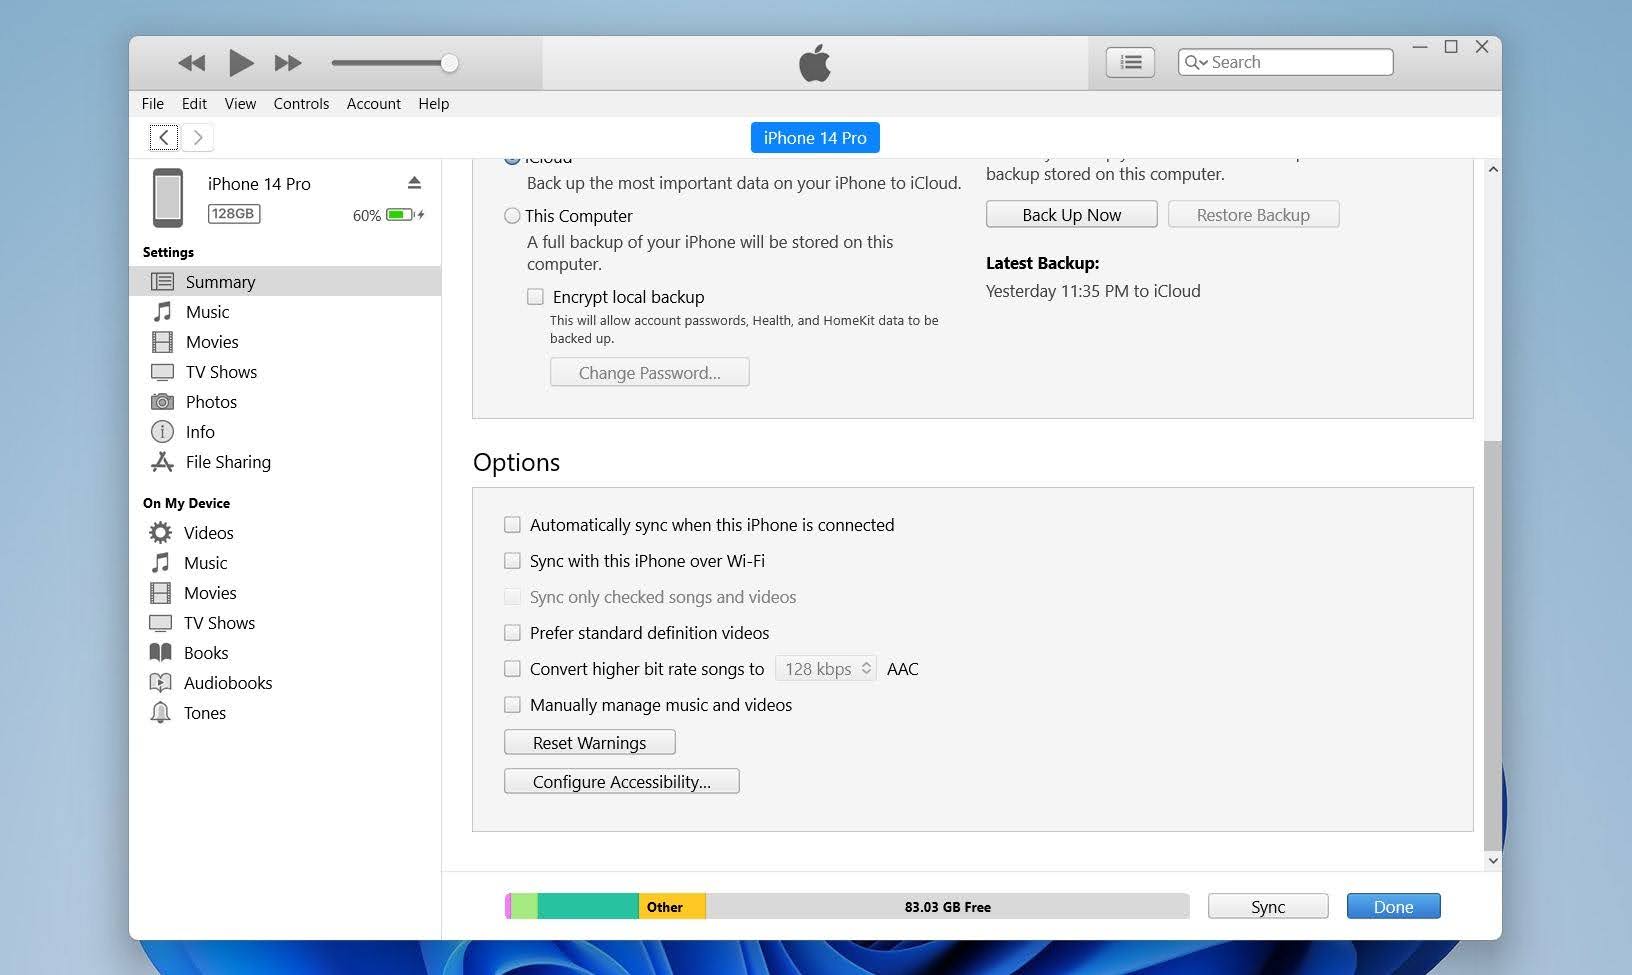Screen dimensions: 1632x975
Task: Click the scrollbar down arrow
Action: [x=1492, y=860]
